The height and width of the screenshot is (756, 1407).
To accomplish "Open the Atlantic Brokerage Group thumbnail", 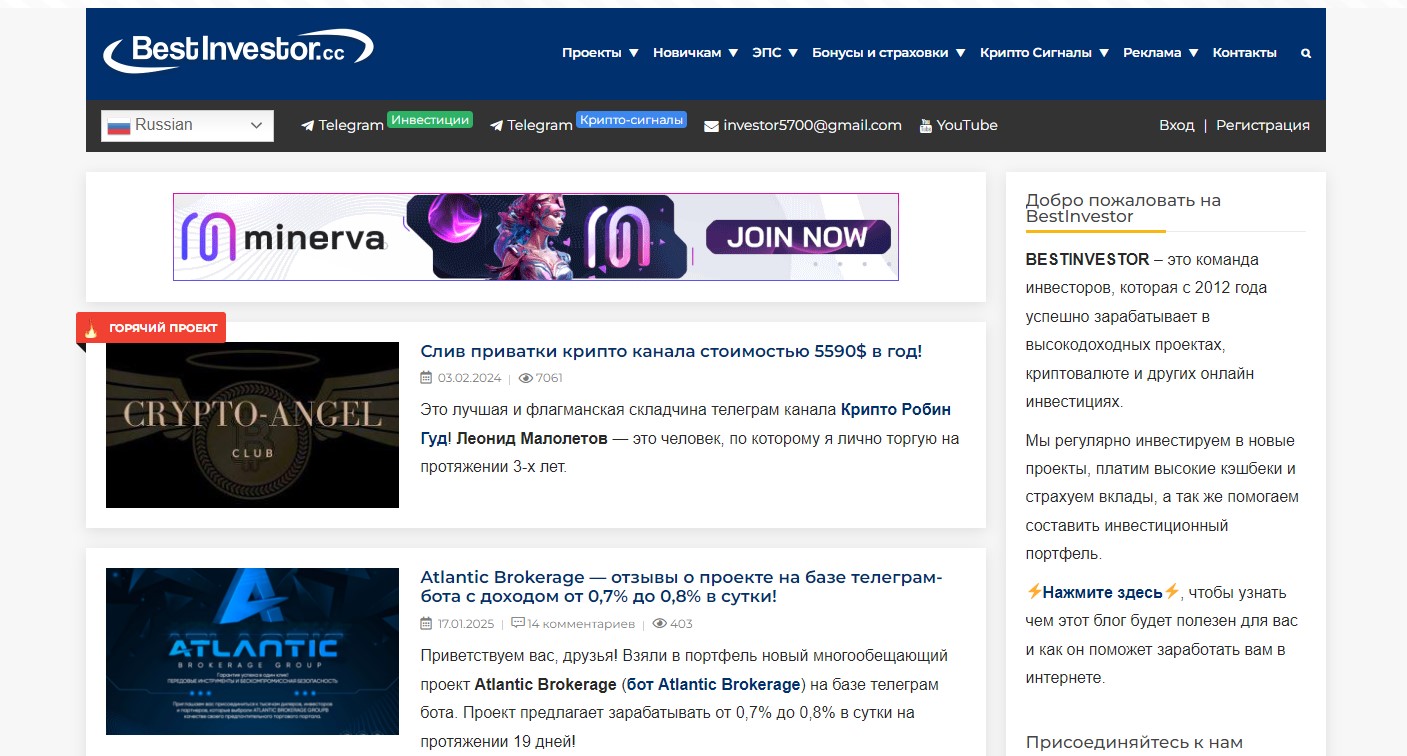I will pos(252,652).
